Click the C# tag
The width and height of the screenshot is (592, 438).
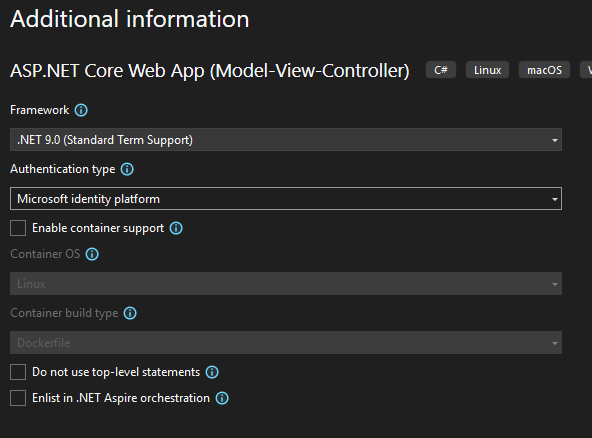(x=441, y=70)
